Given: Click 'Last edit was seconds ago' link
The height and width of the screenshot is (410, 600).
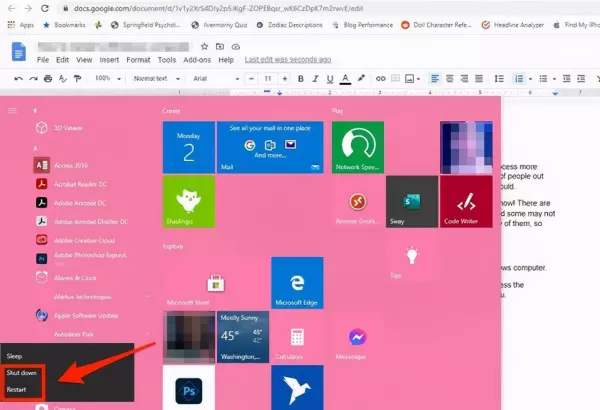Looking at the screenshot, I should coord(288,60).
